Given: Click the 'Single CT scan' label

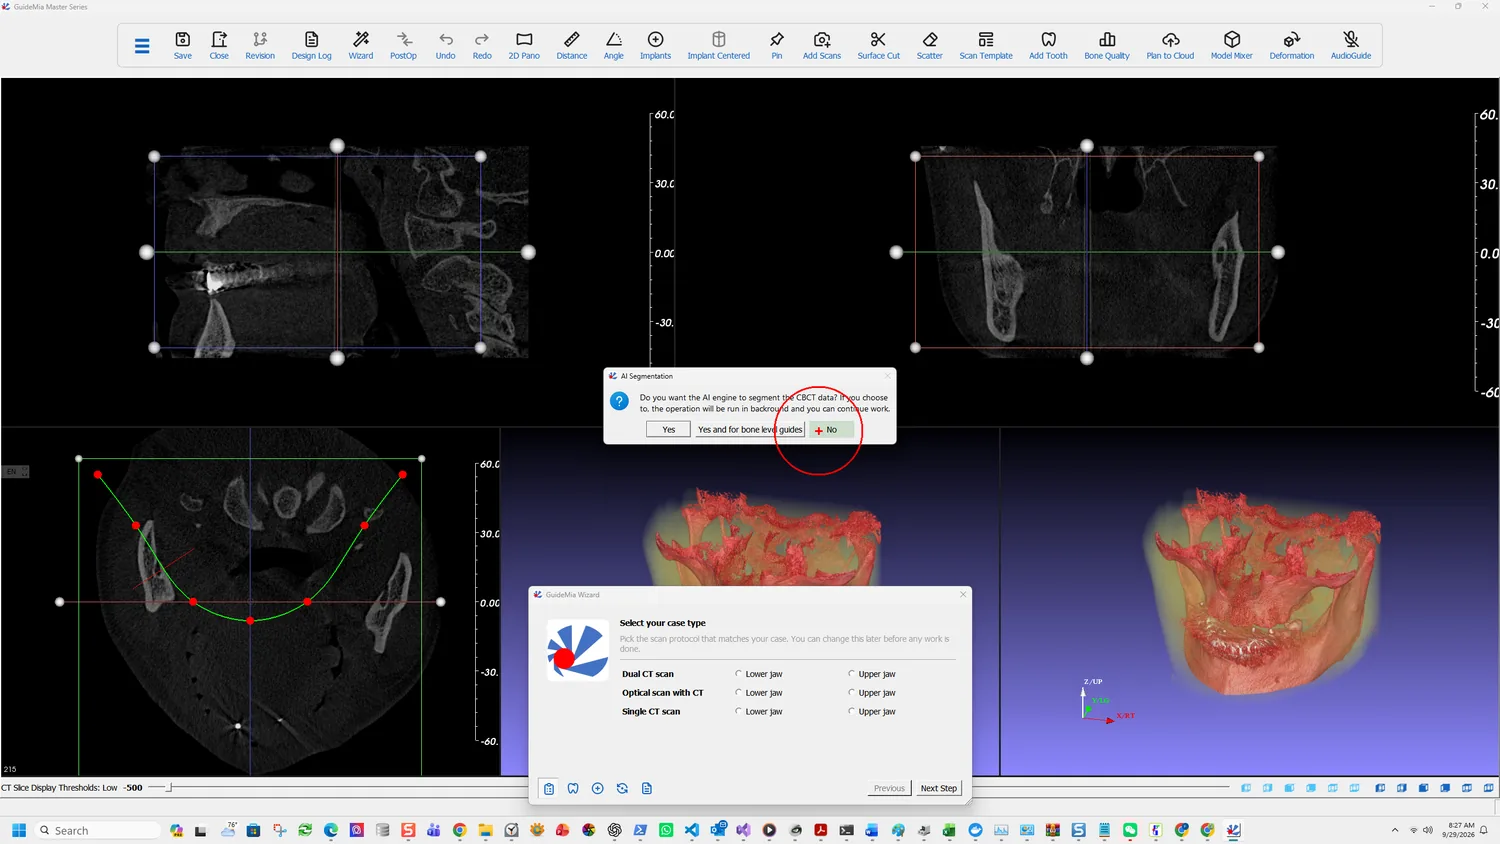Looking at the screenshot, I should (651, 712).
